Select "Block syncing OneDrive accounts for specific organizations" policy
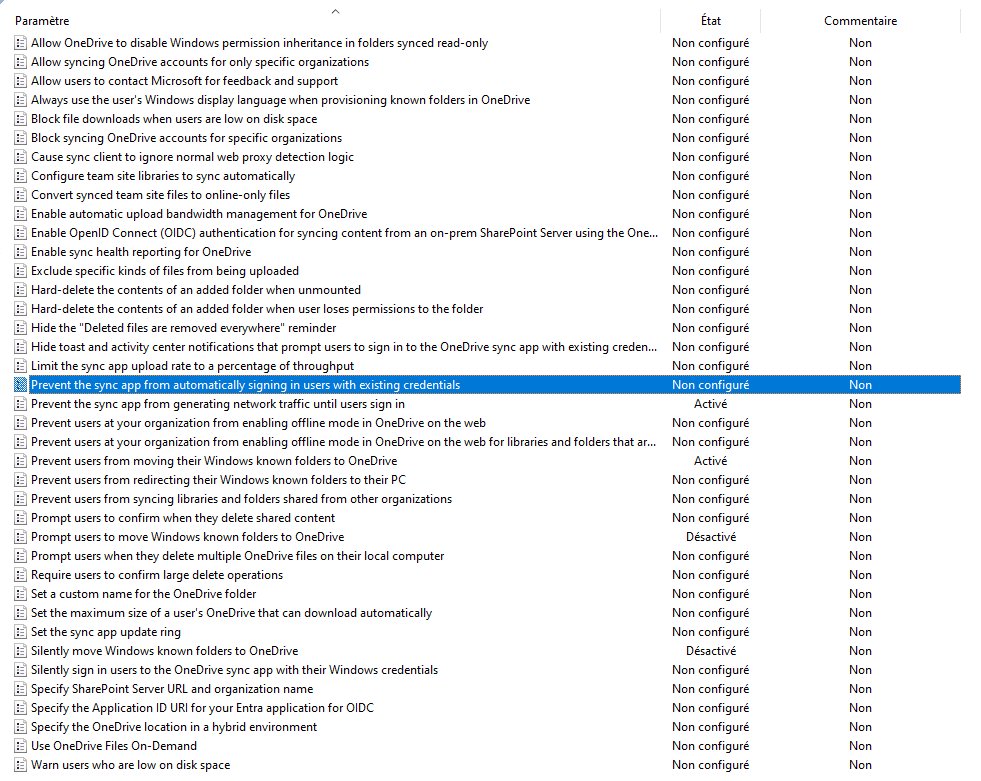The width and height of the screenshot is (981, 781). pos(186,138)
